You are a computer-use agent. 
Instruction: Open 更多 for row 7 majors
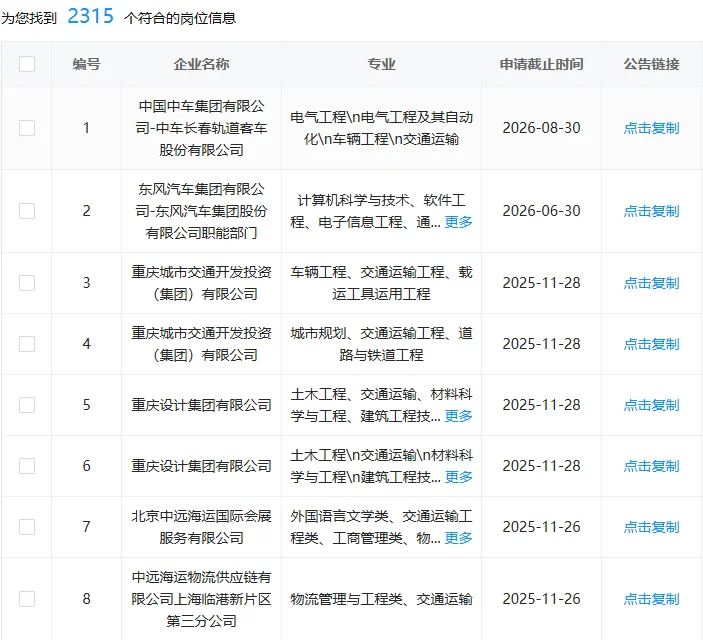[x=458, y=538]
